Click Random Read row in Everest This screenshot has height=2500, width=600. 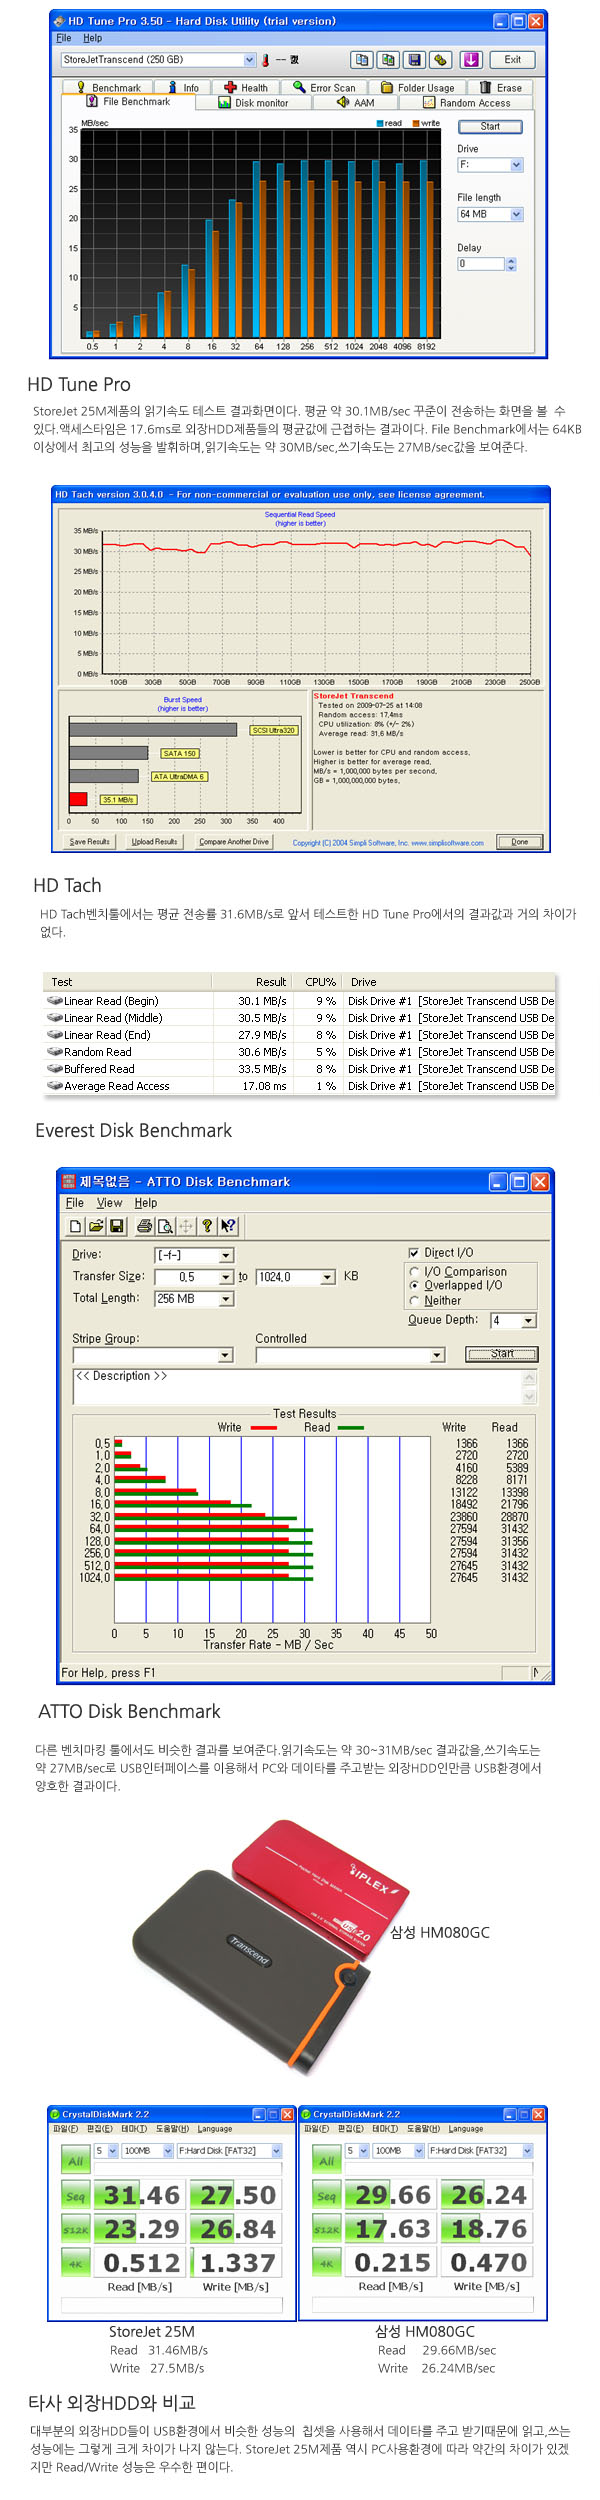(x=300, y=1052)
